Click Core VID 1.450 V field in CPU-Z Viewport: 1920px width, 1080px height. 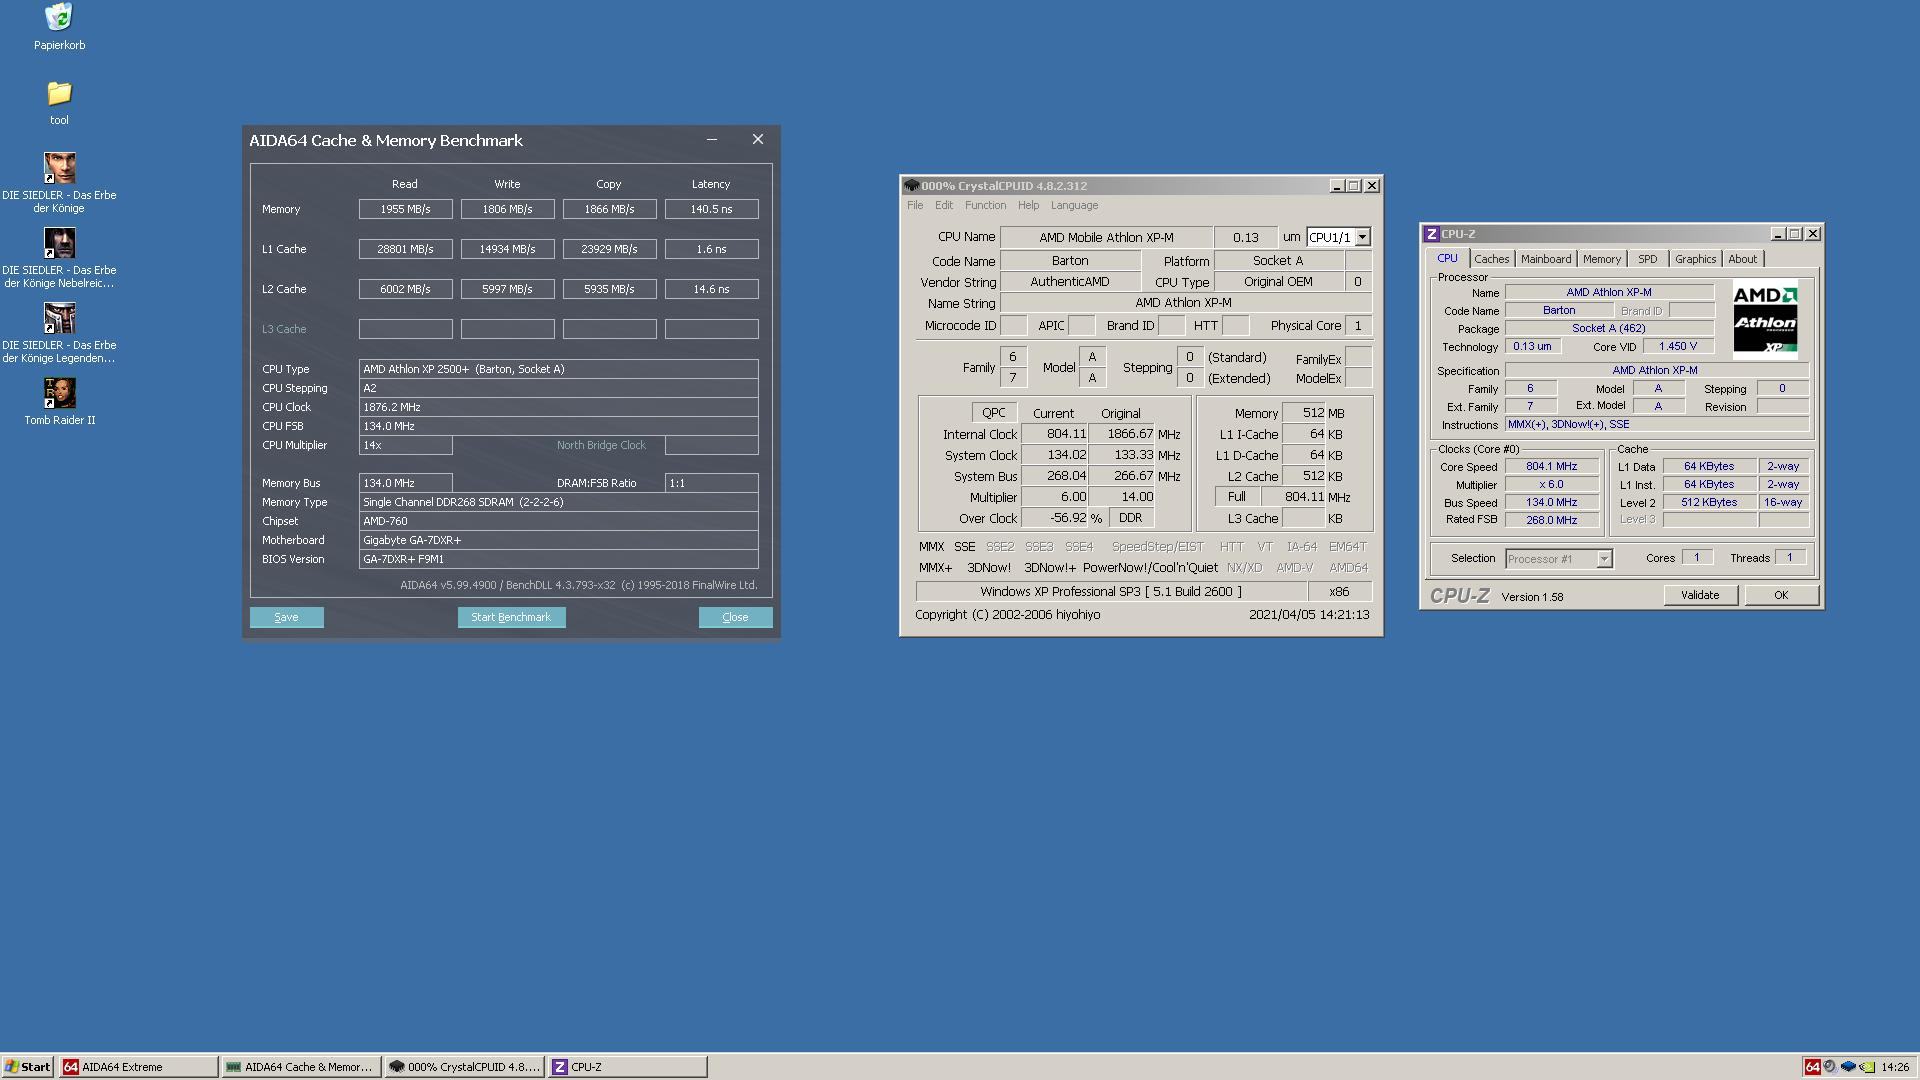coord(1677,347)
